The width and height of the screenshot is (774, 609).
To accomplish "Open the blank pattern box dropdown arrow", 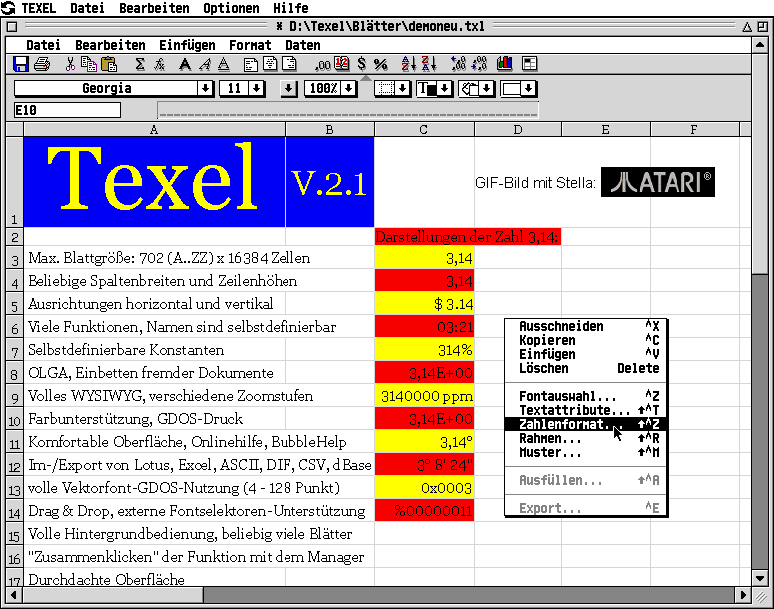I will pyautogui.click(x=529, y=88).
